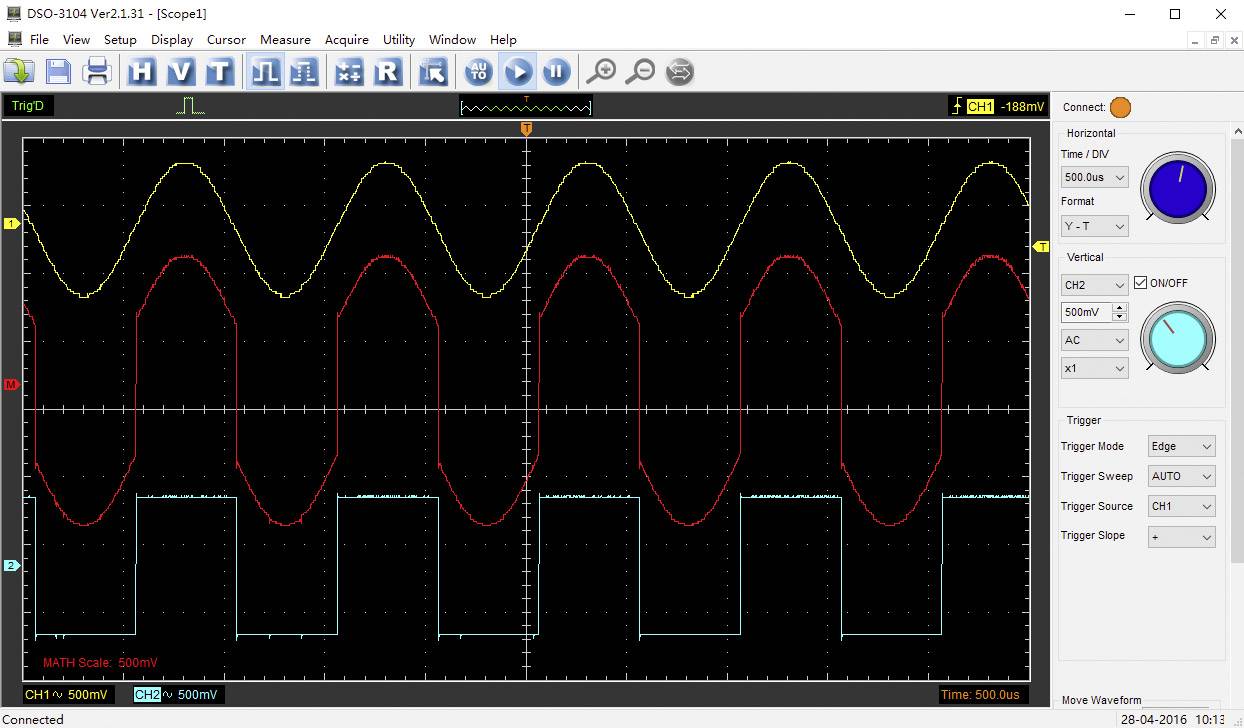
Task: Click the orange Connect indicator
Action: [1120, 107]
